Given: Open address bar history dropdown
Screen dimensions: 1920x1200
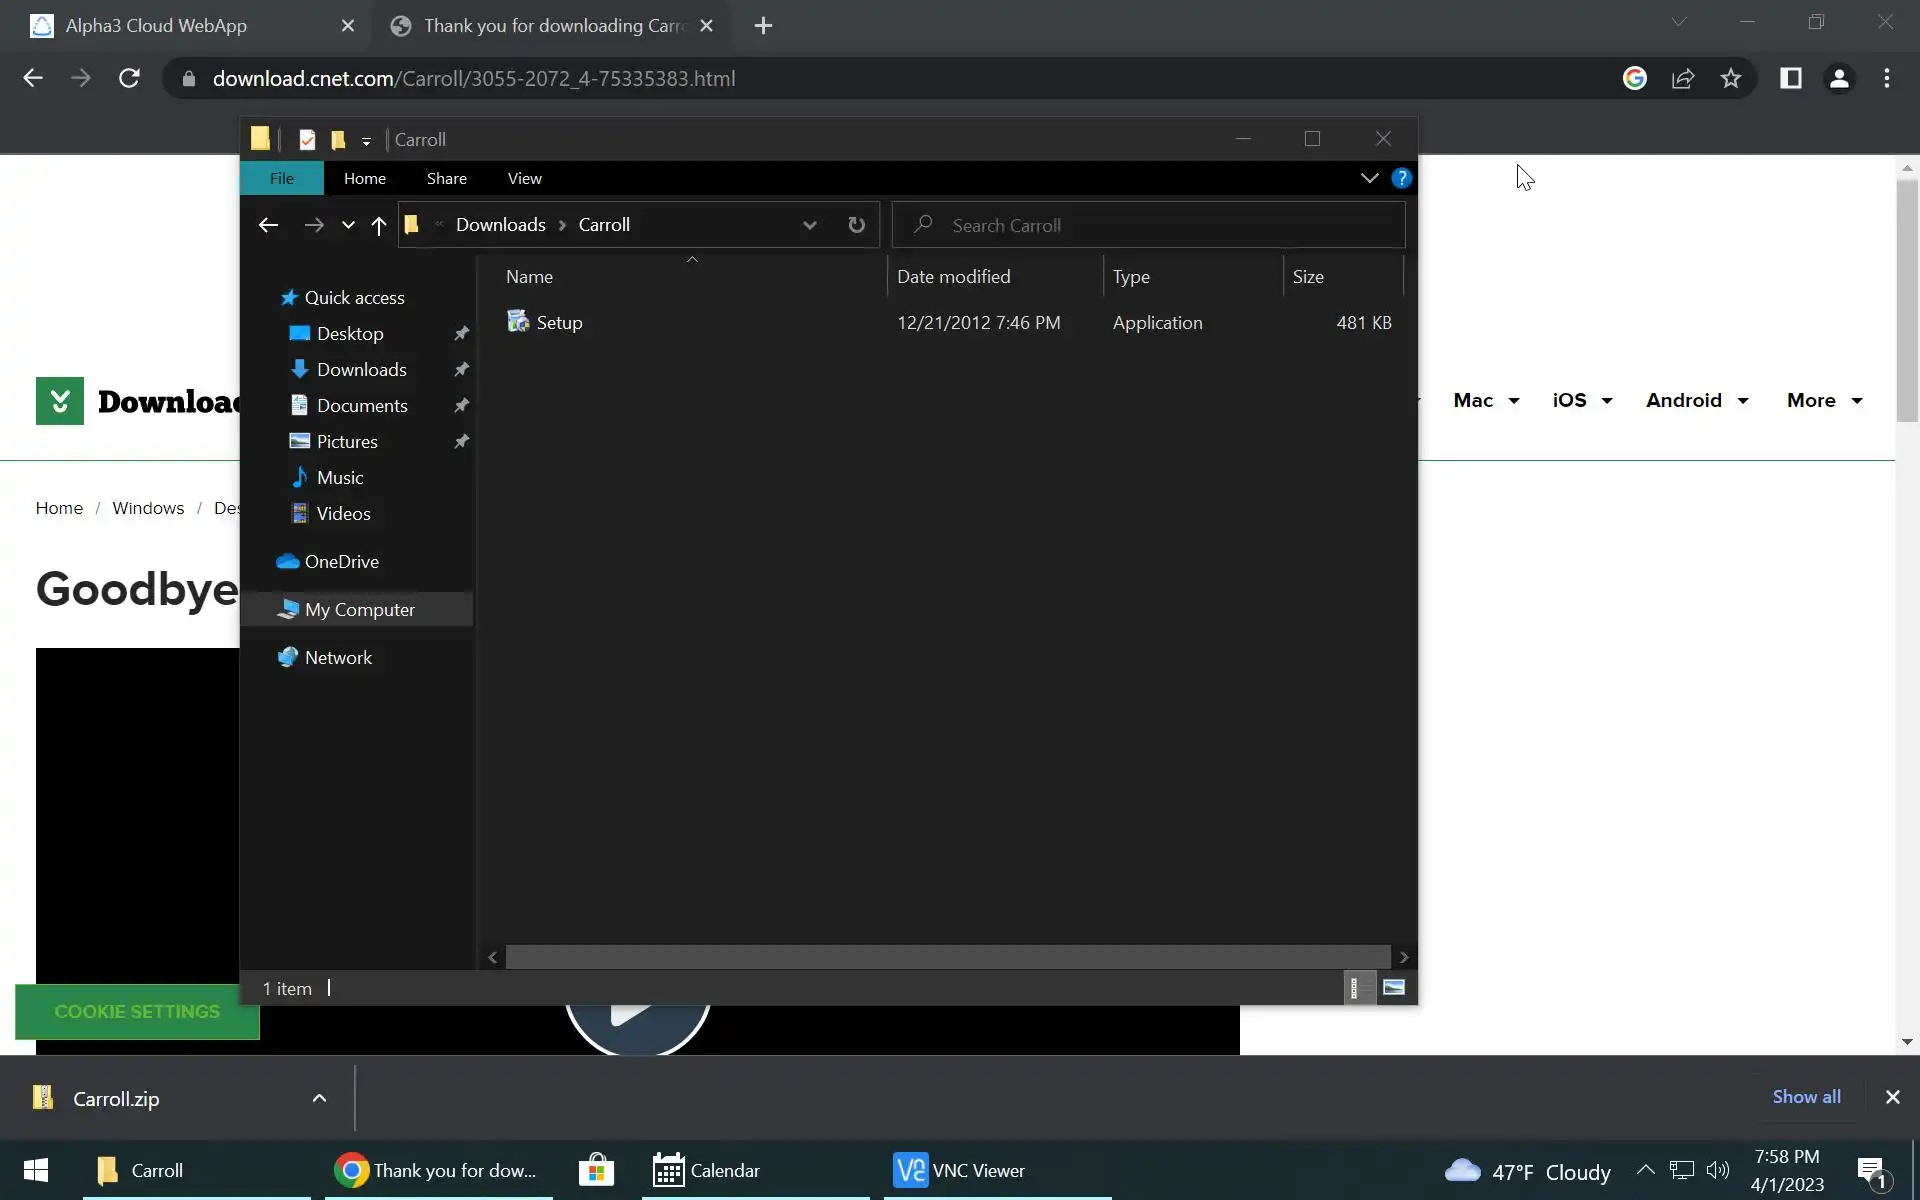Looking at the screenshot, I should (x=809, y=225).
